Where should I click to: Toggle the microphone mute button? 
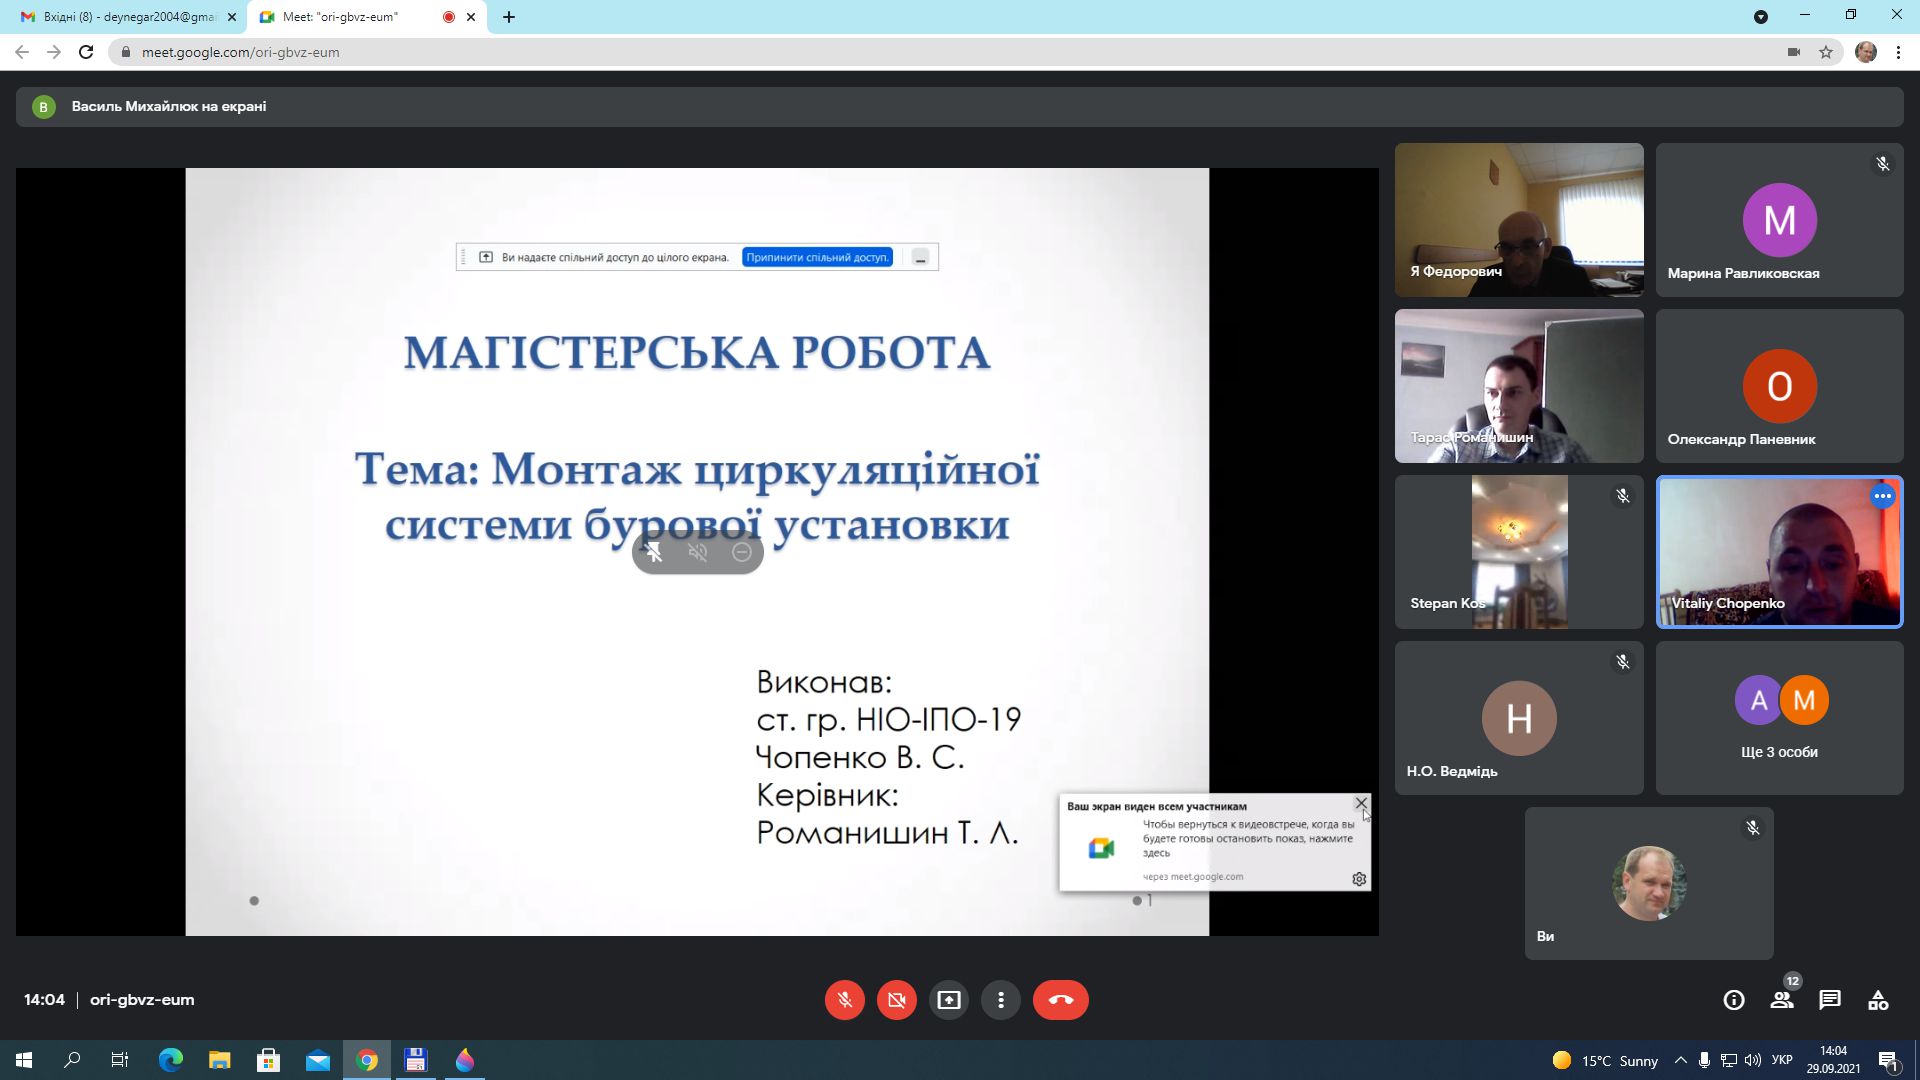point(844,1000)
